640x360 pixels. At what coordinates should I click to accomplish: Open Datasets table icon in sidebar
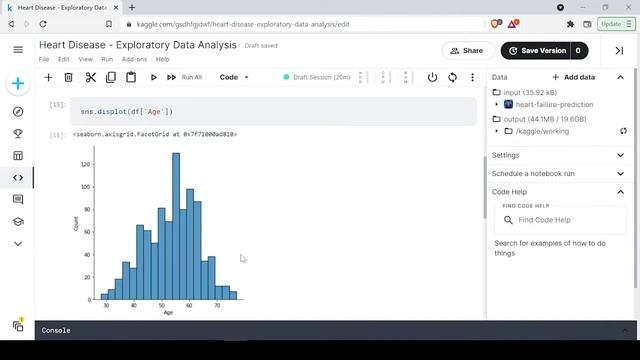[18, 156]
